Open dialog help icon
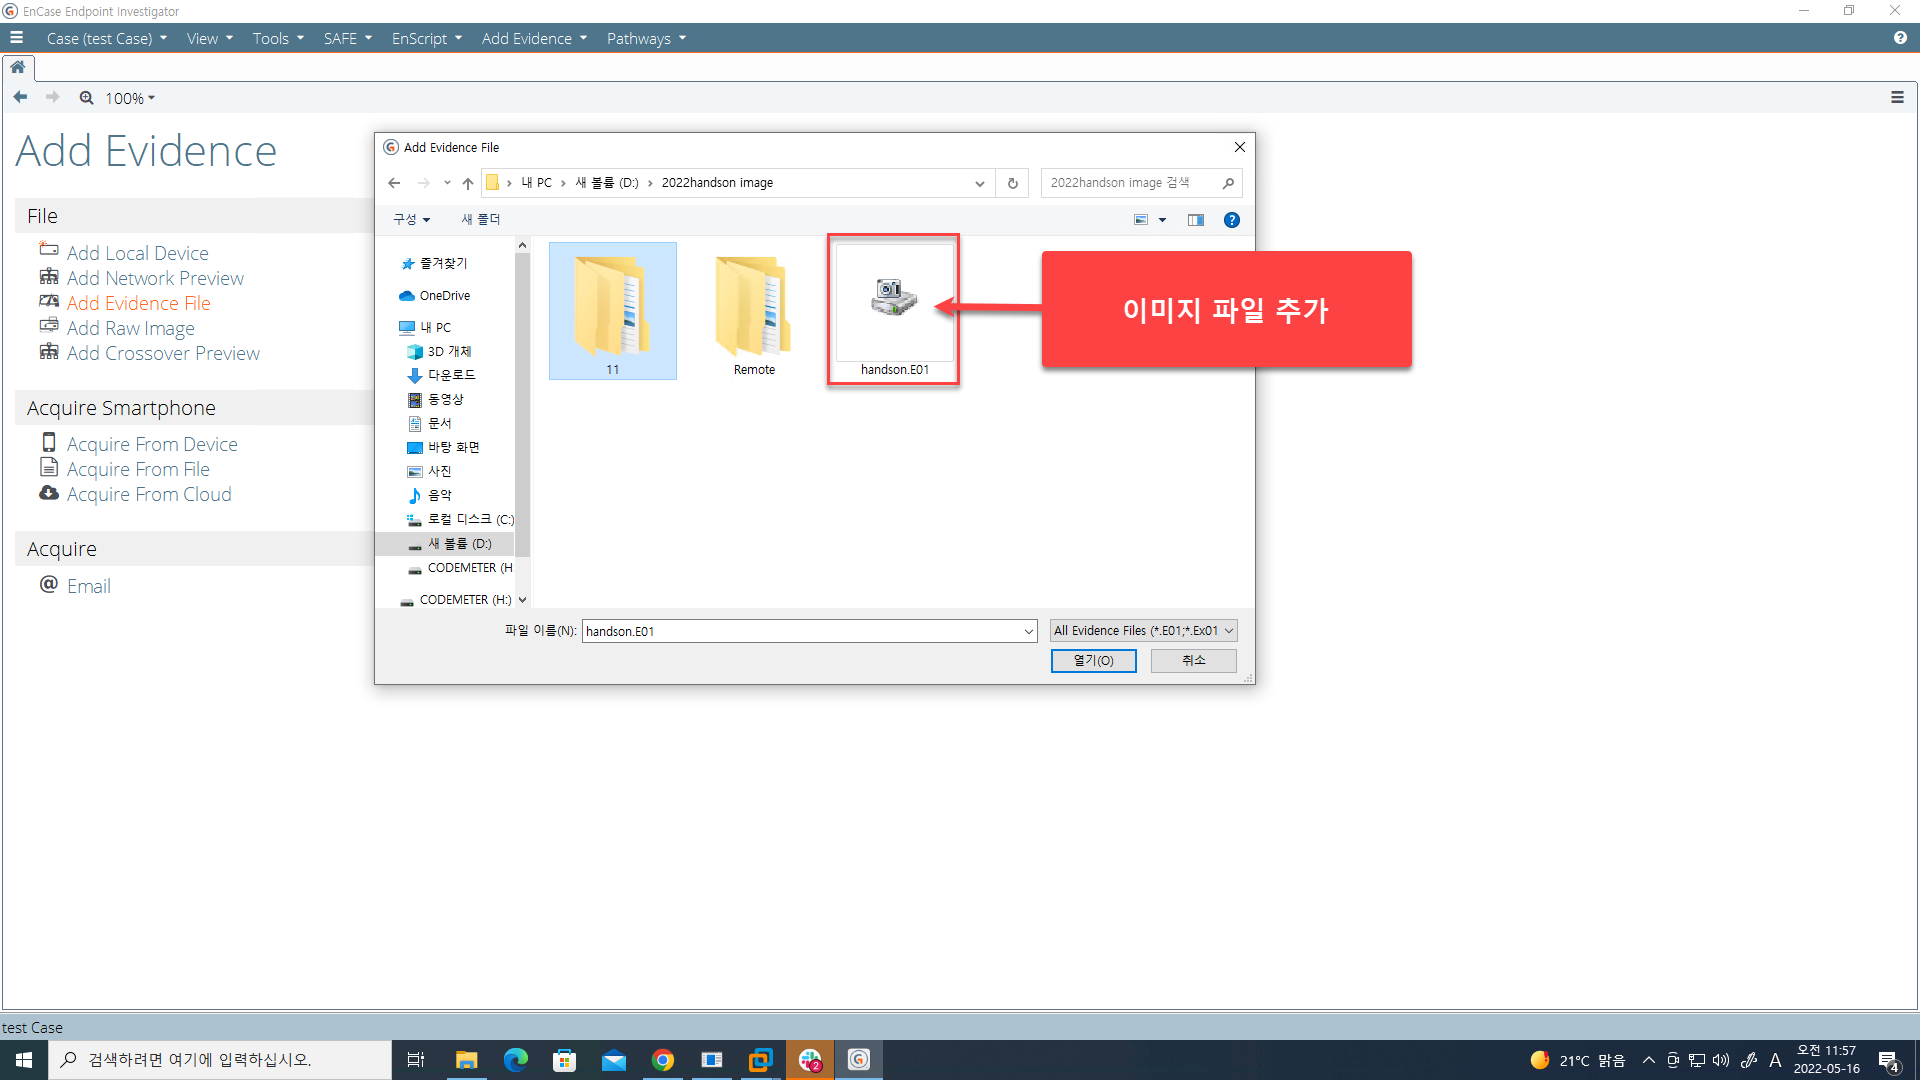The height and width of the screenshot is (1080, 1920). tap(1232, 220)
